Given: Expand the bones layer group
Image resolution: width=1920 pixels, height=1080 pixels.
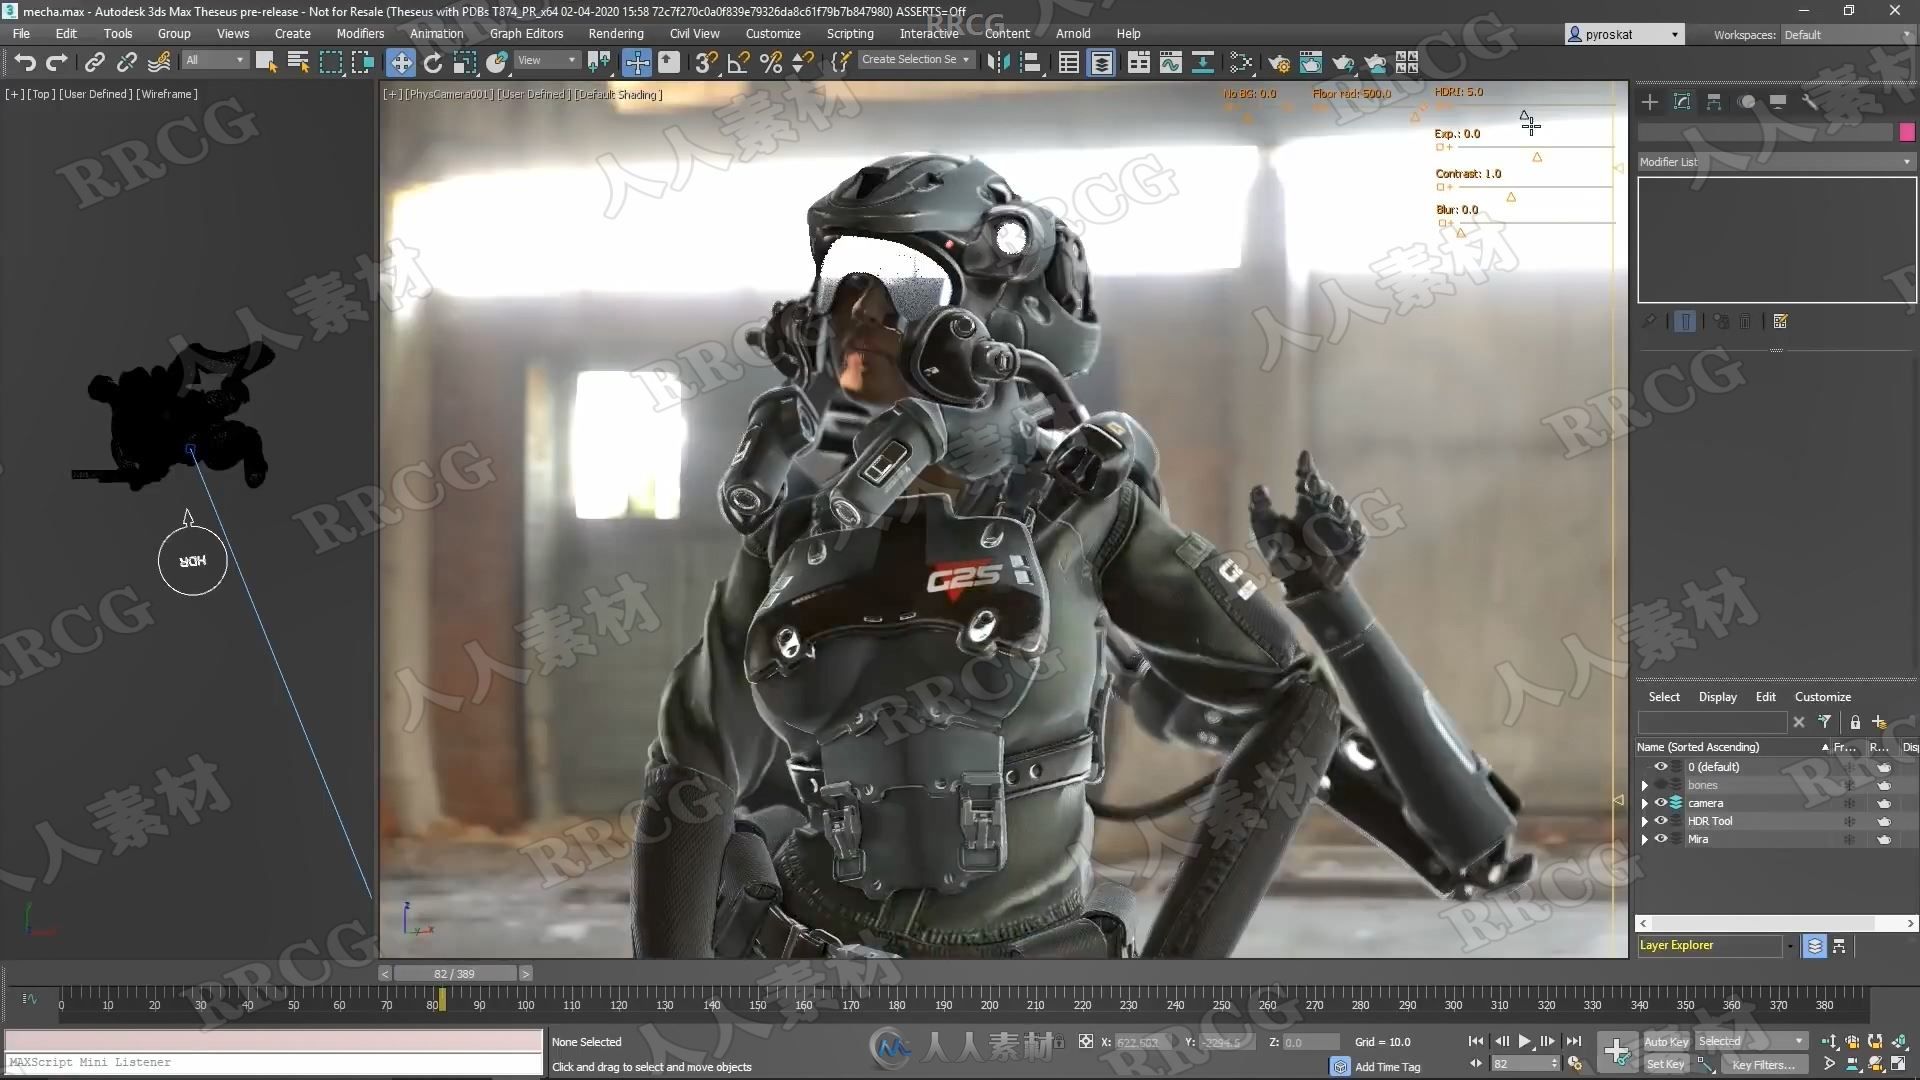Looking at the screenshot, I should (x=1646, y=785).
